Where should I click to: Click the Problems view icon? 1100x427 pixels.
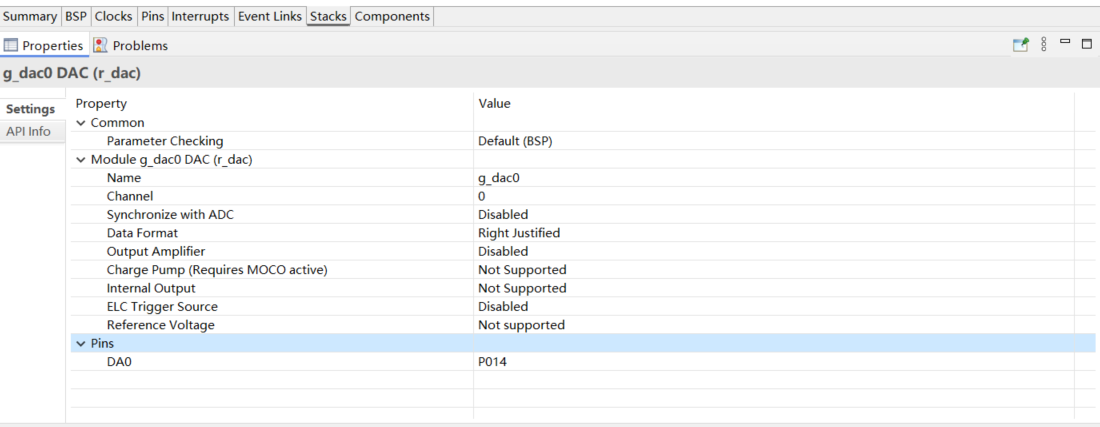100,46
